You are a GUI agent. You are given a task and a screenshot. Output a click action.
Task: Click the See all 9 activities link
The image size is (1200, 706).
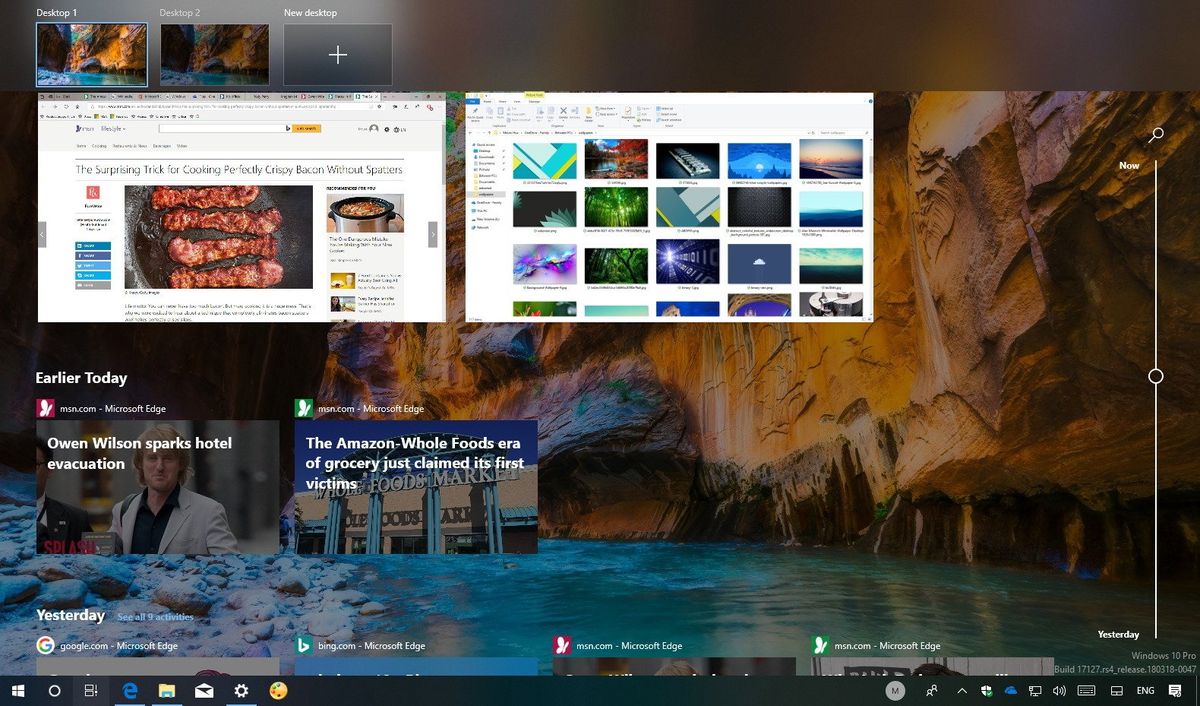click(155, 617)
